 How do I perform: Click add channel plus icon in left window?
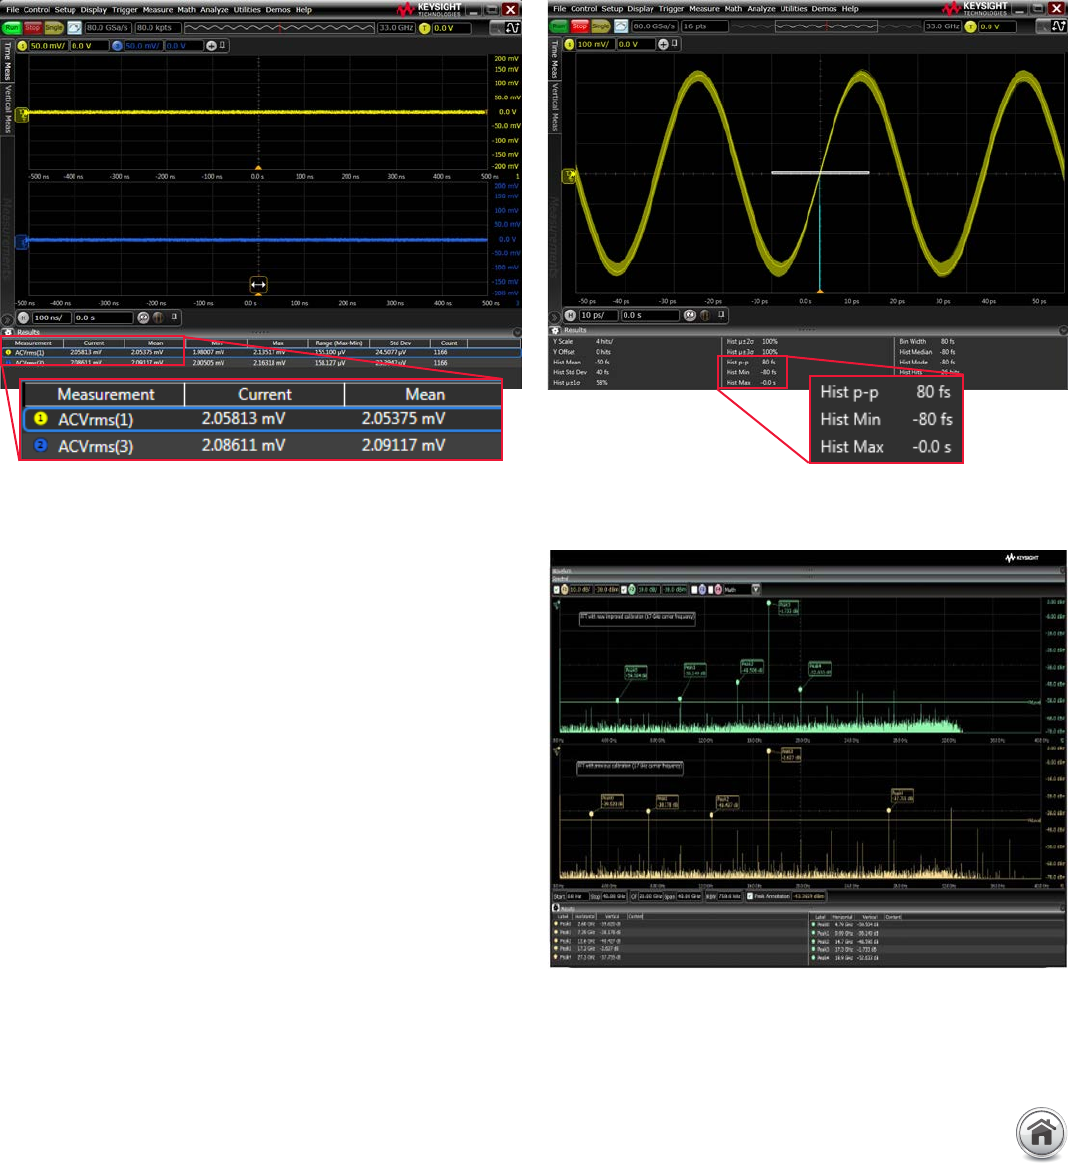coord(212,46)
